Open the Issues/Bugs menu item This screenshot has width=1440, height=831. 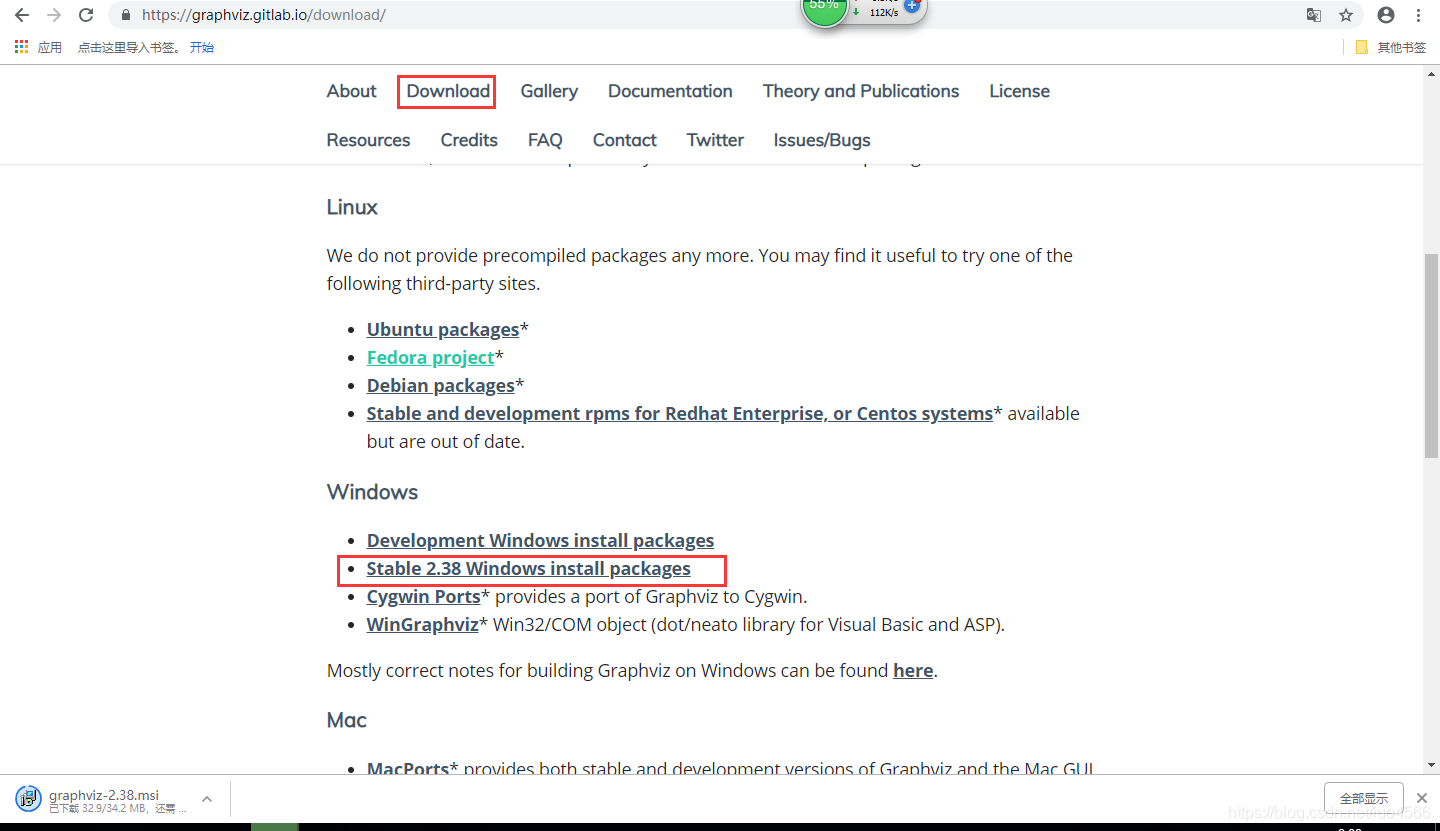[x=822, y=140]
